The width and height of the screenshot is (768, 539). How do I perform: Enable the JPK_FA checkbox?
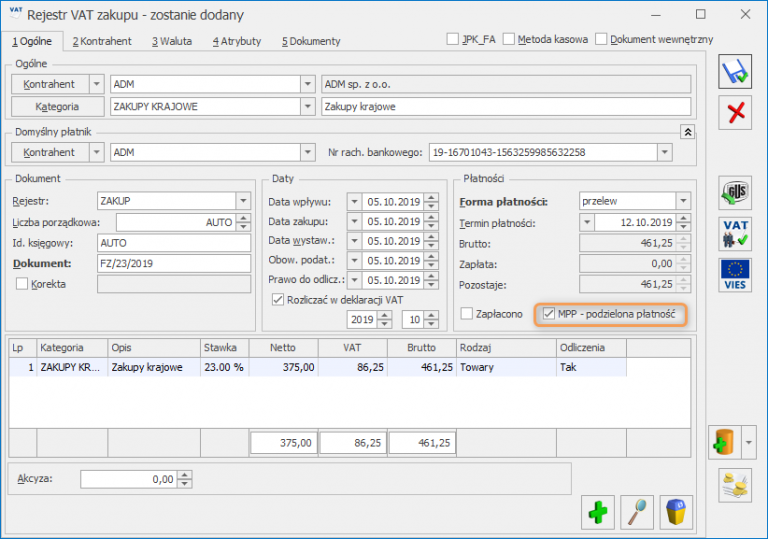click(454, 40)
